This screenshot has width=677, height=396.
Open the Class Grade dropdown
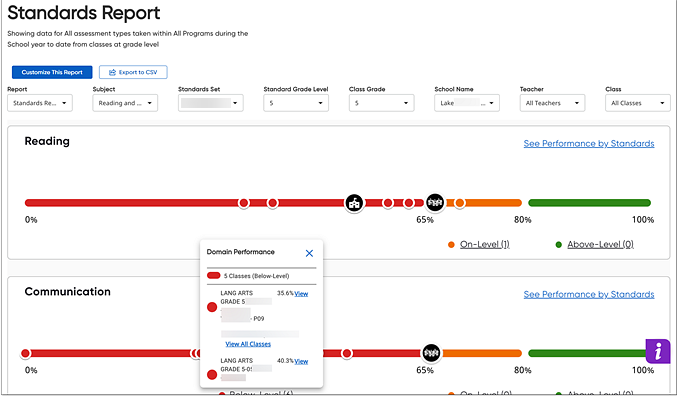382,103
